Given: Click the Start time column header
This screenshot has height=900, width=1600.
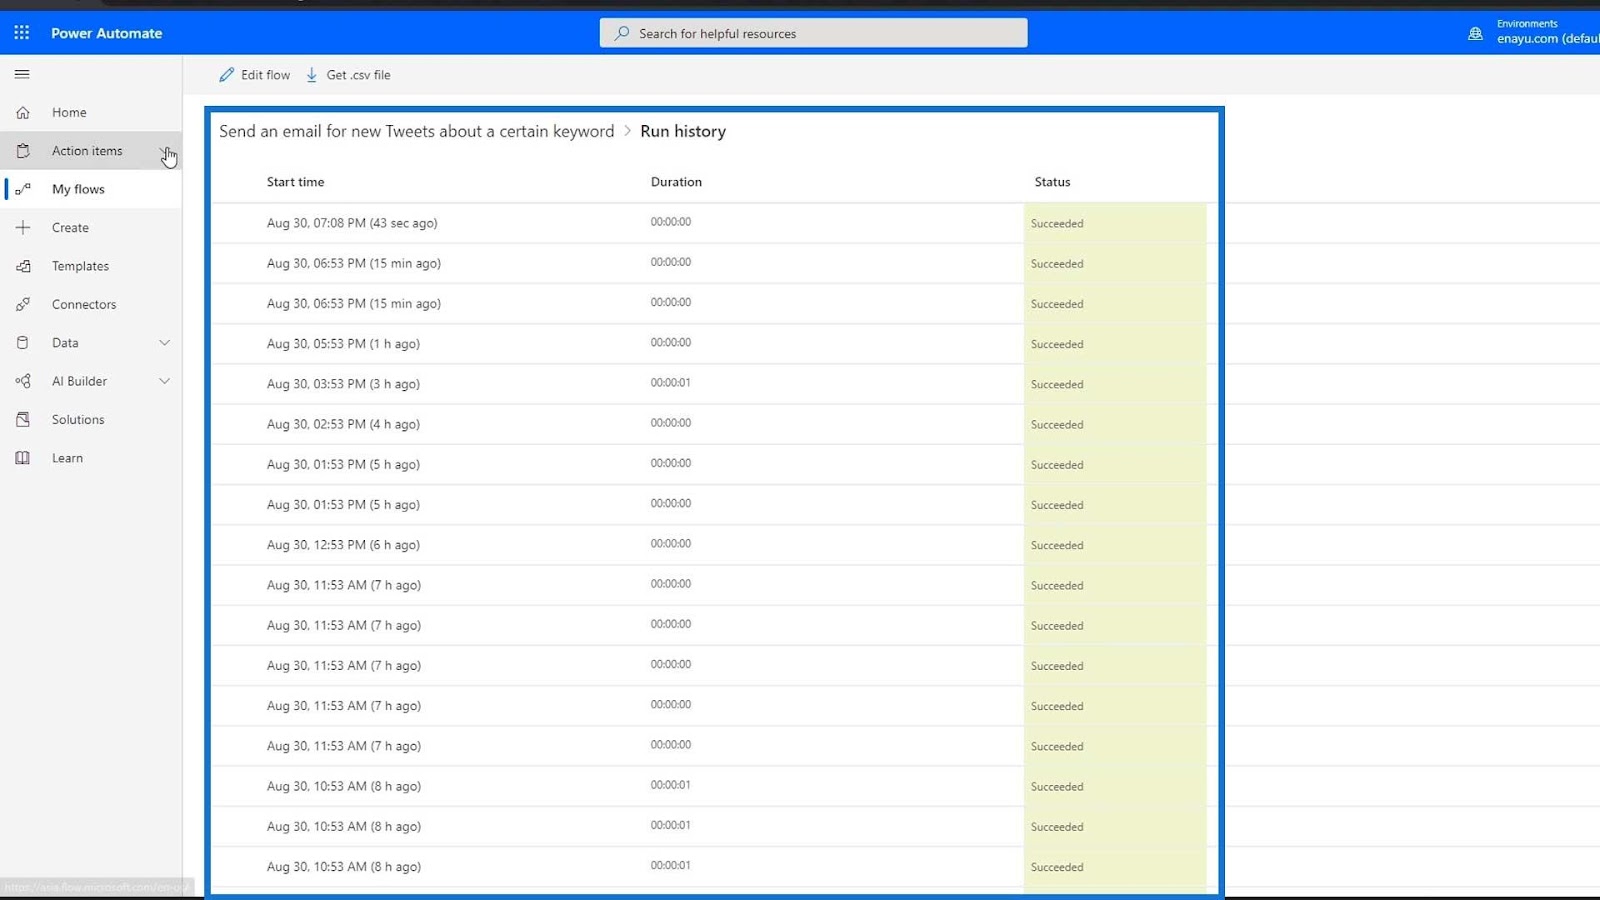Looking at the screenshot, I should tap(296, 182).
